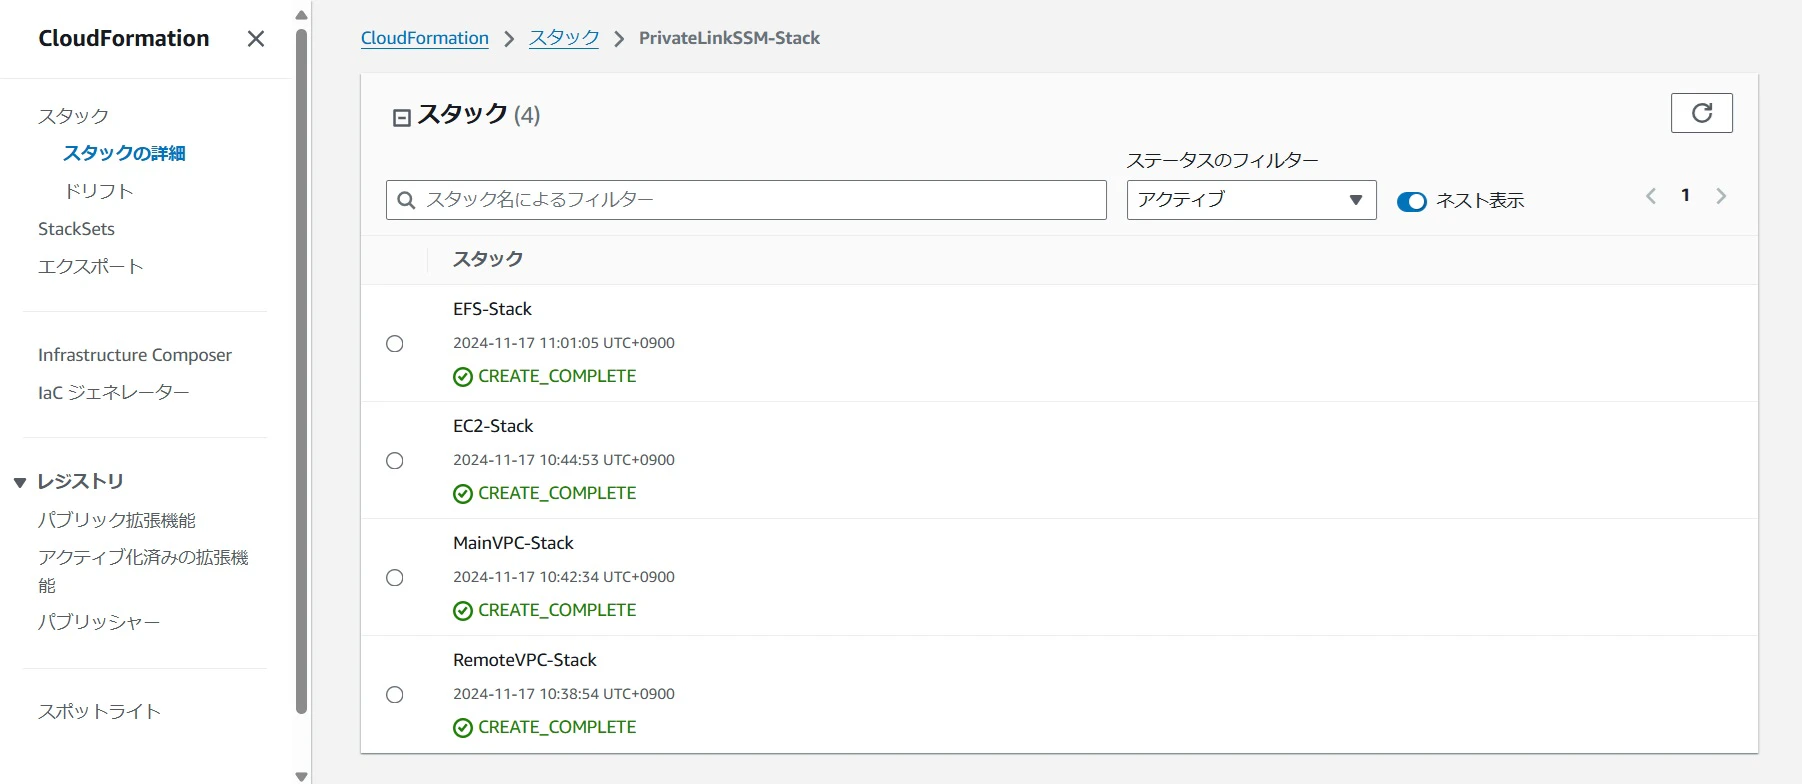Click the EFS-Stack name
This screenshot has height=784, width=1802.
492,309
